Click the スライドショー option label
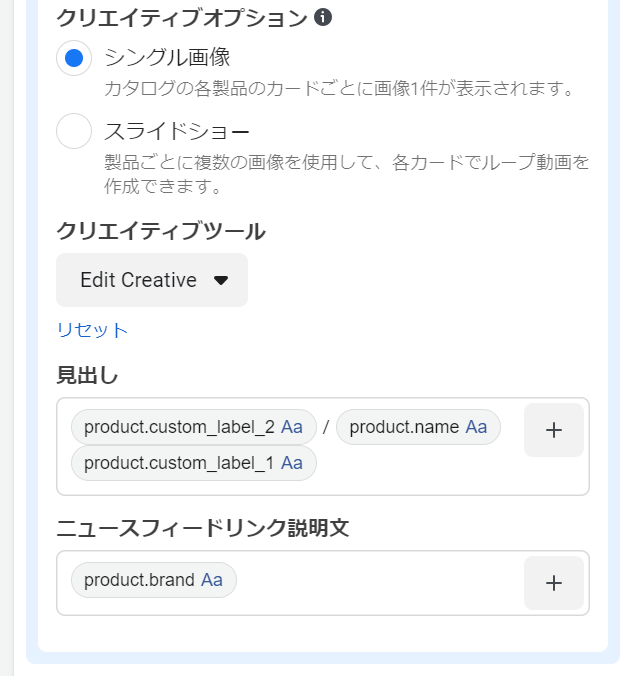The width and height of the screenshot is (632, 676). 177,131
